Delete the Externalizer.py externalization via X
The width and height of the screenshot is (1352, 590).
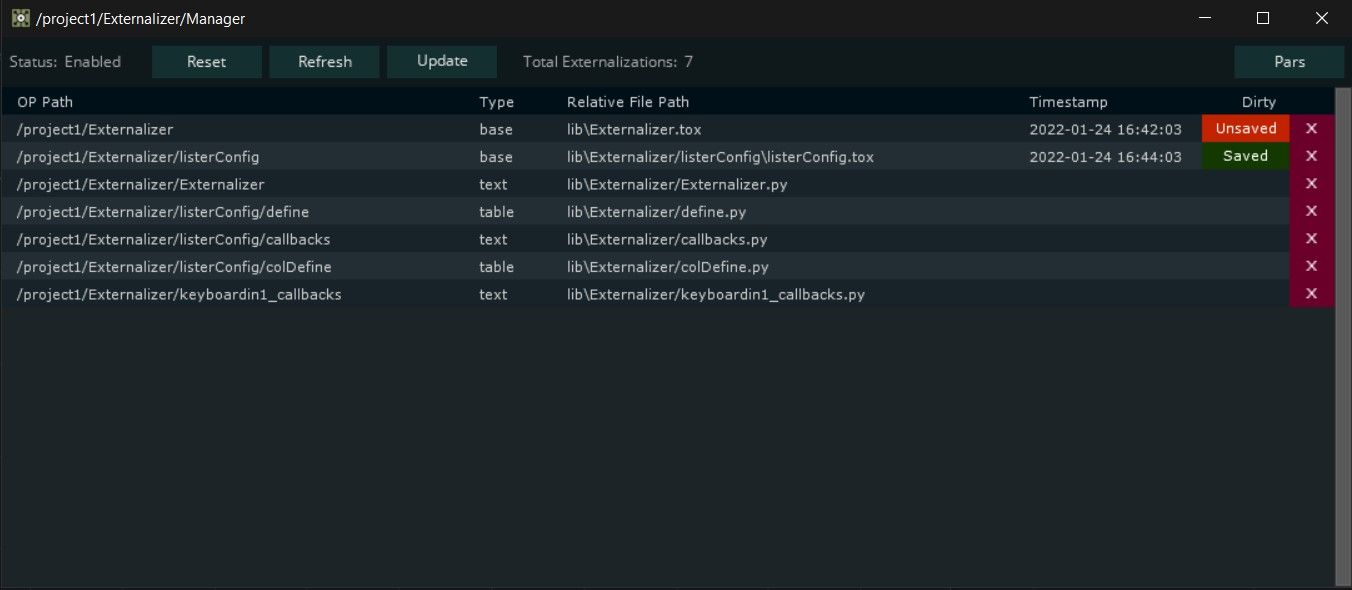1311,184
